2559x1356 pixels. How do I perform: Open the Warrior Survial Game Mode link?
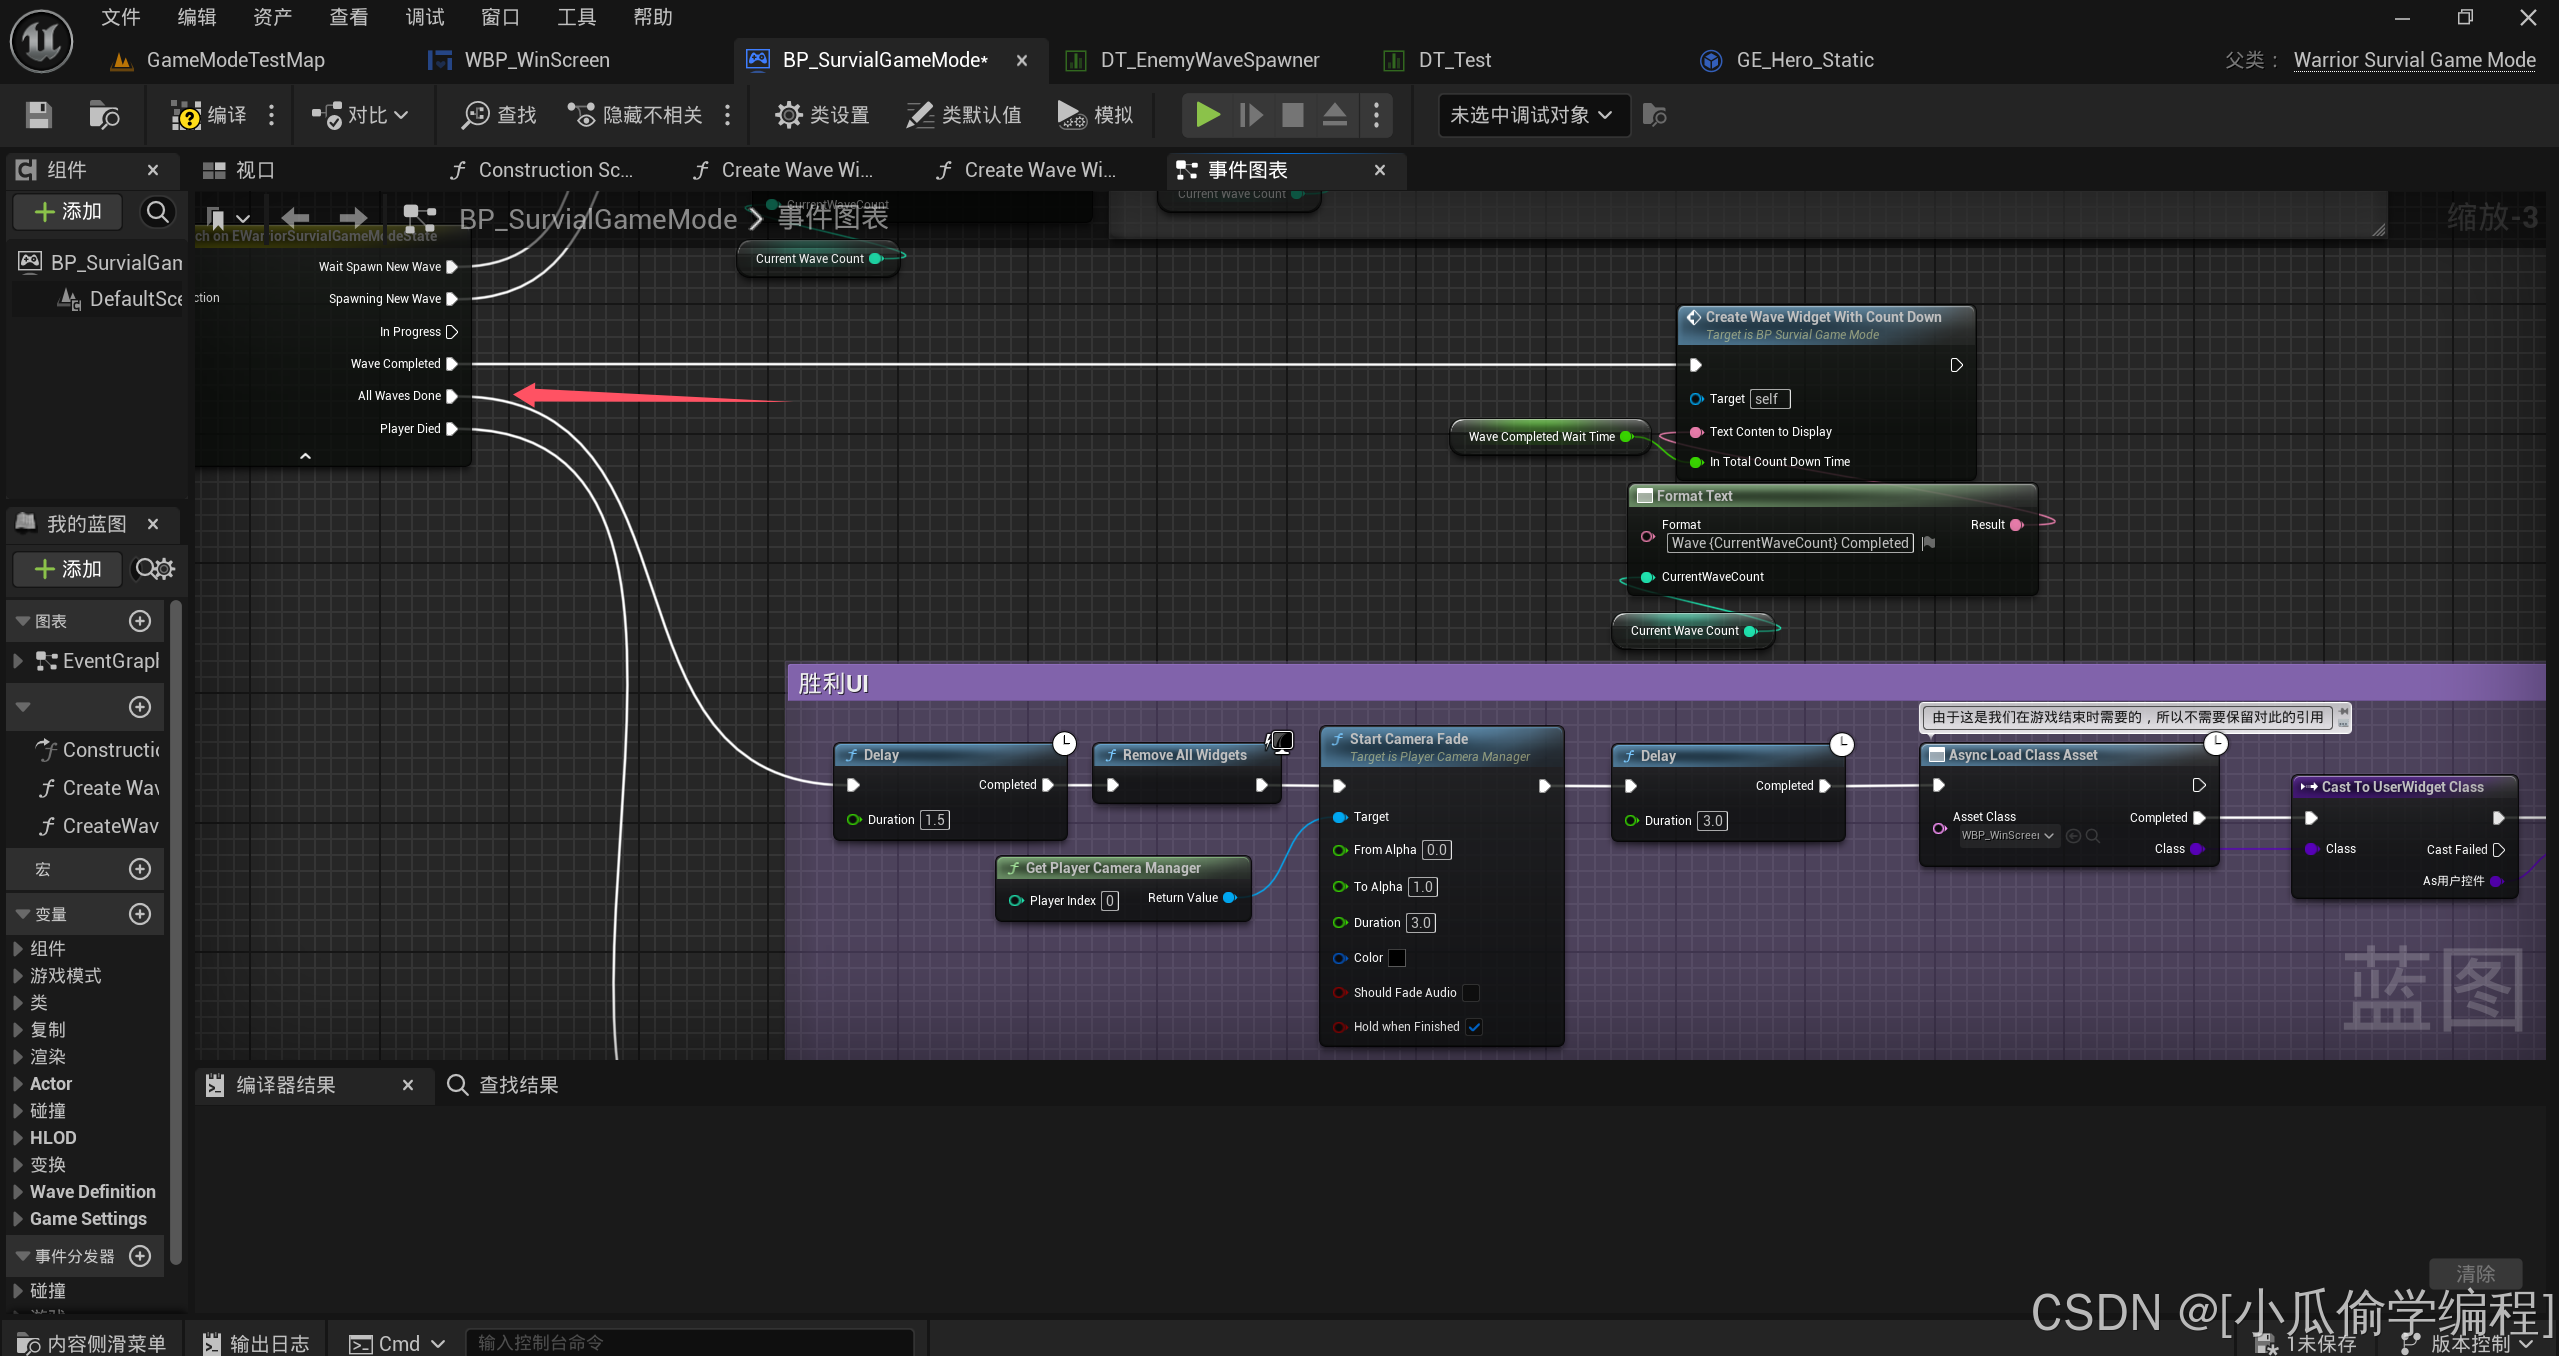click(2413, 60)
